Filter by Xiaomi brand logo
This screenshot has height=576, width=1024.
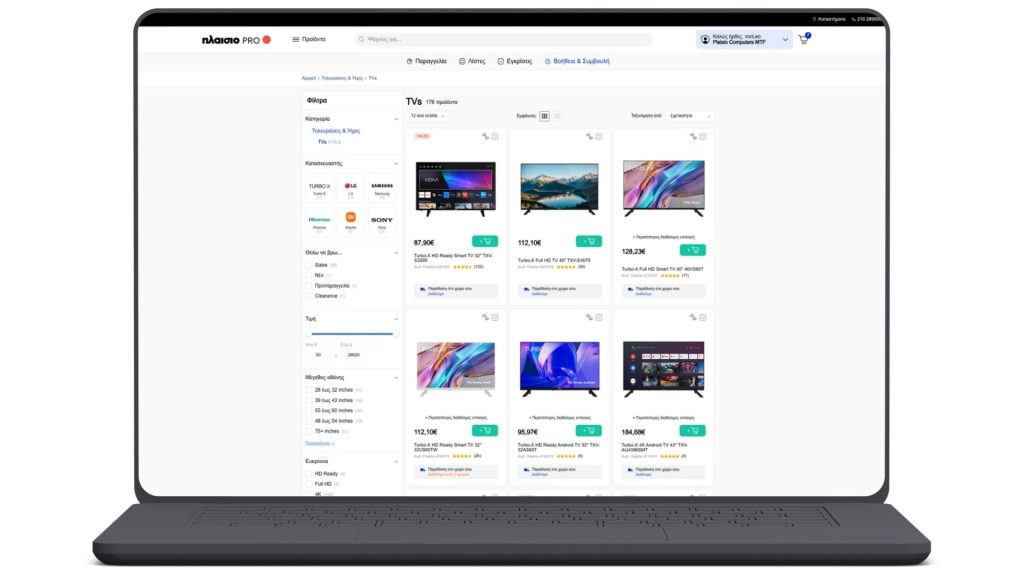(x=350, y=219)
